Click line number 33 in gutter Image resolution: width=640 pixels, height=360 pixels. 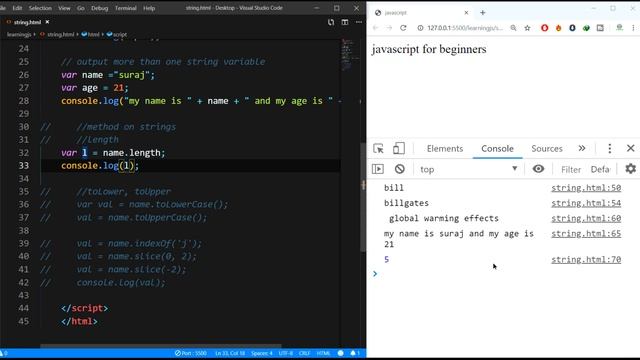(x=24, y=166)
